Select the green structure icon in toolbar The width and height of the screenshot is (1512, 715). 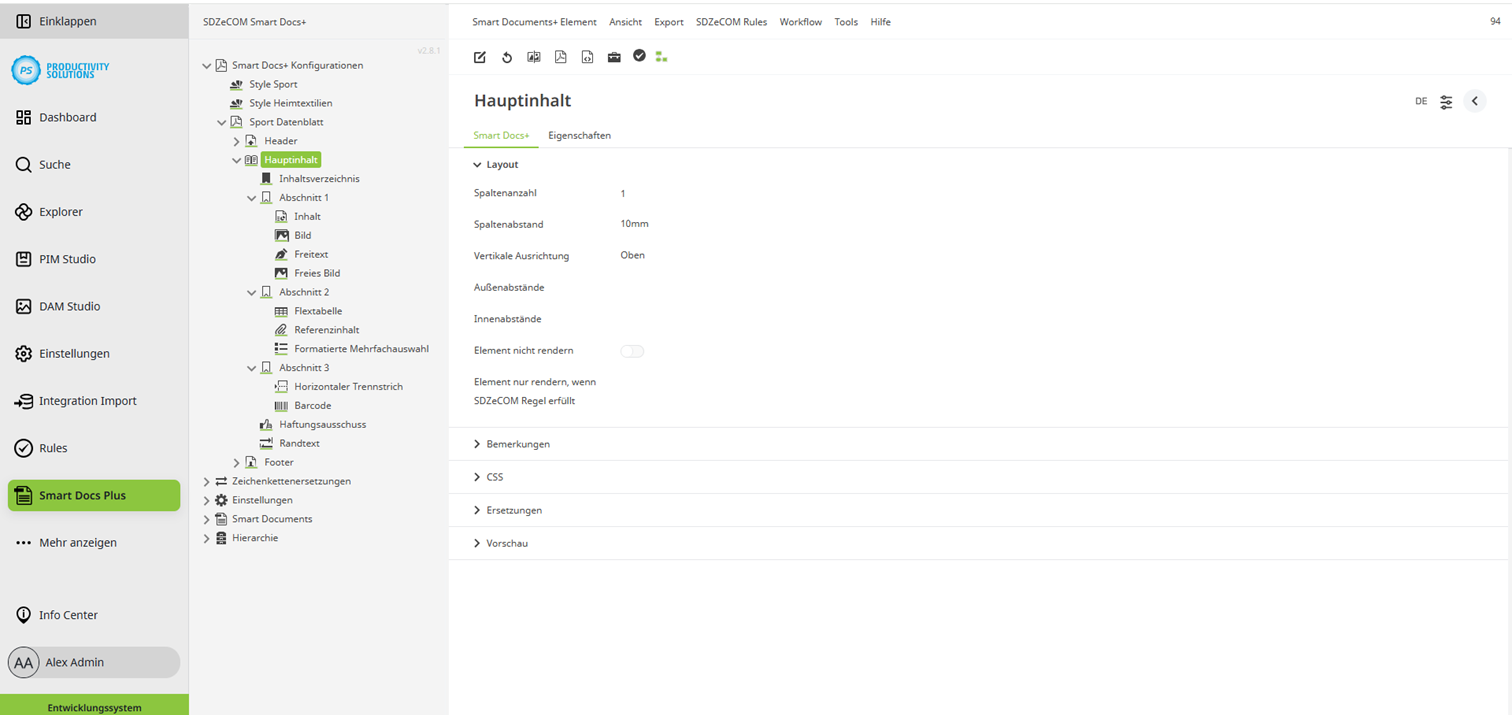661,57
